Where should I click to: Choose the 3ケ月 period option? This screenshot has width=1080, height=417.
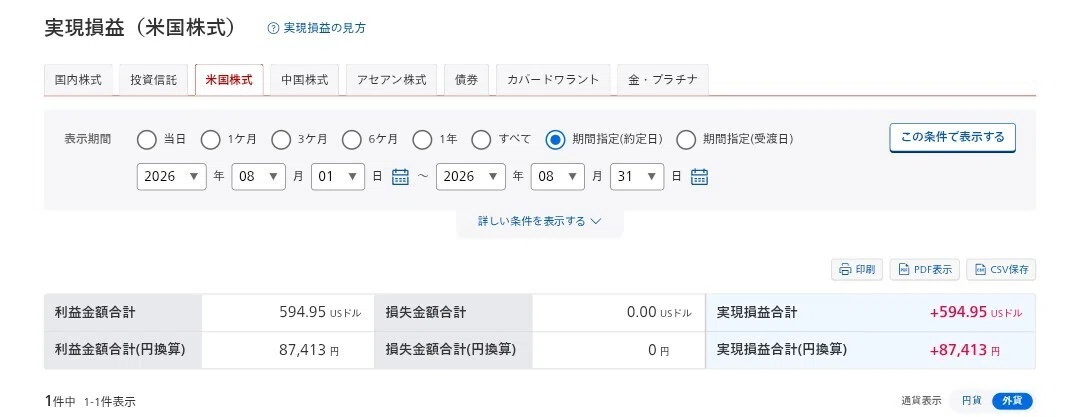point(280,140)
